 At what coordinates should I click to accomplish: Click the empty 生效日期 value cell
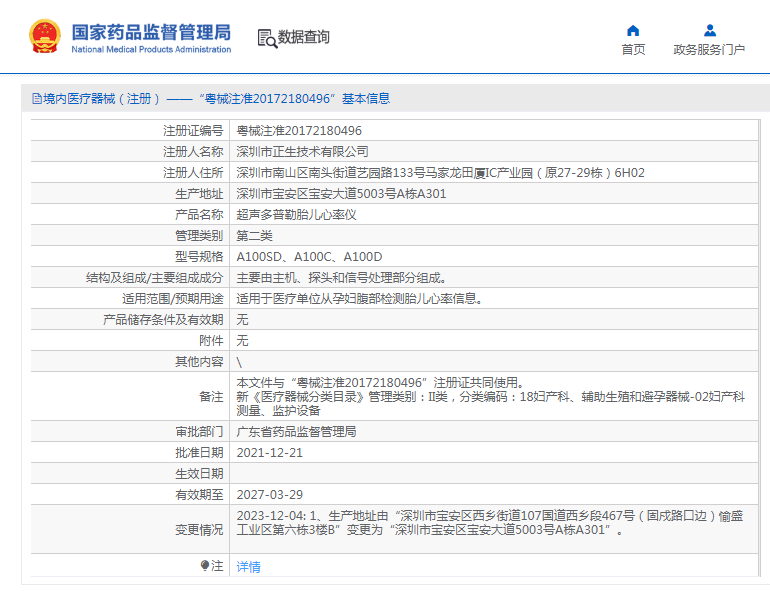(494, 474)
